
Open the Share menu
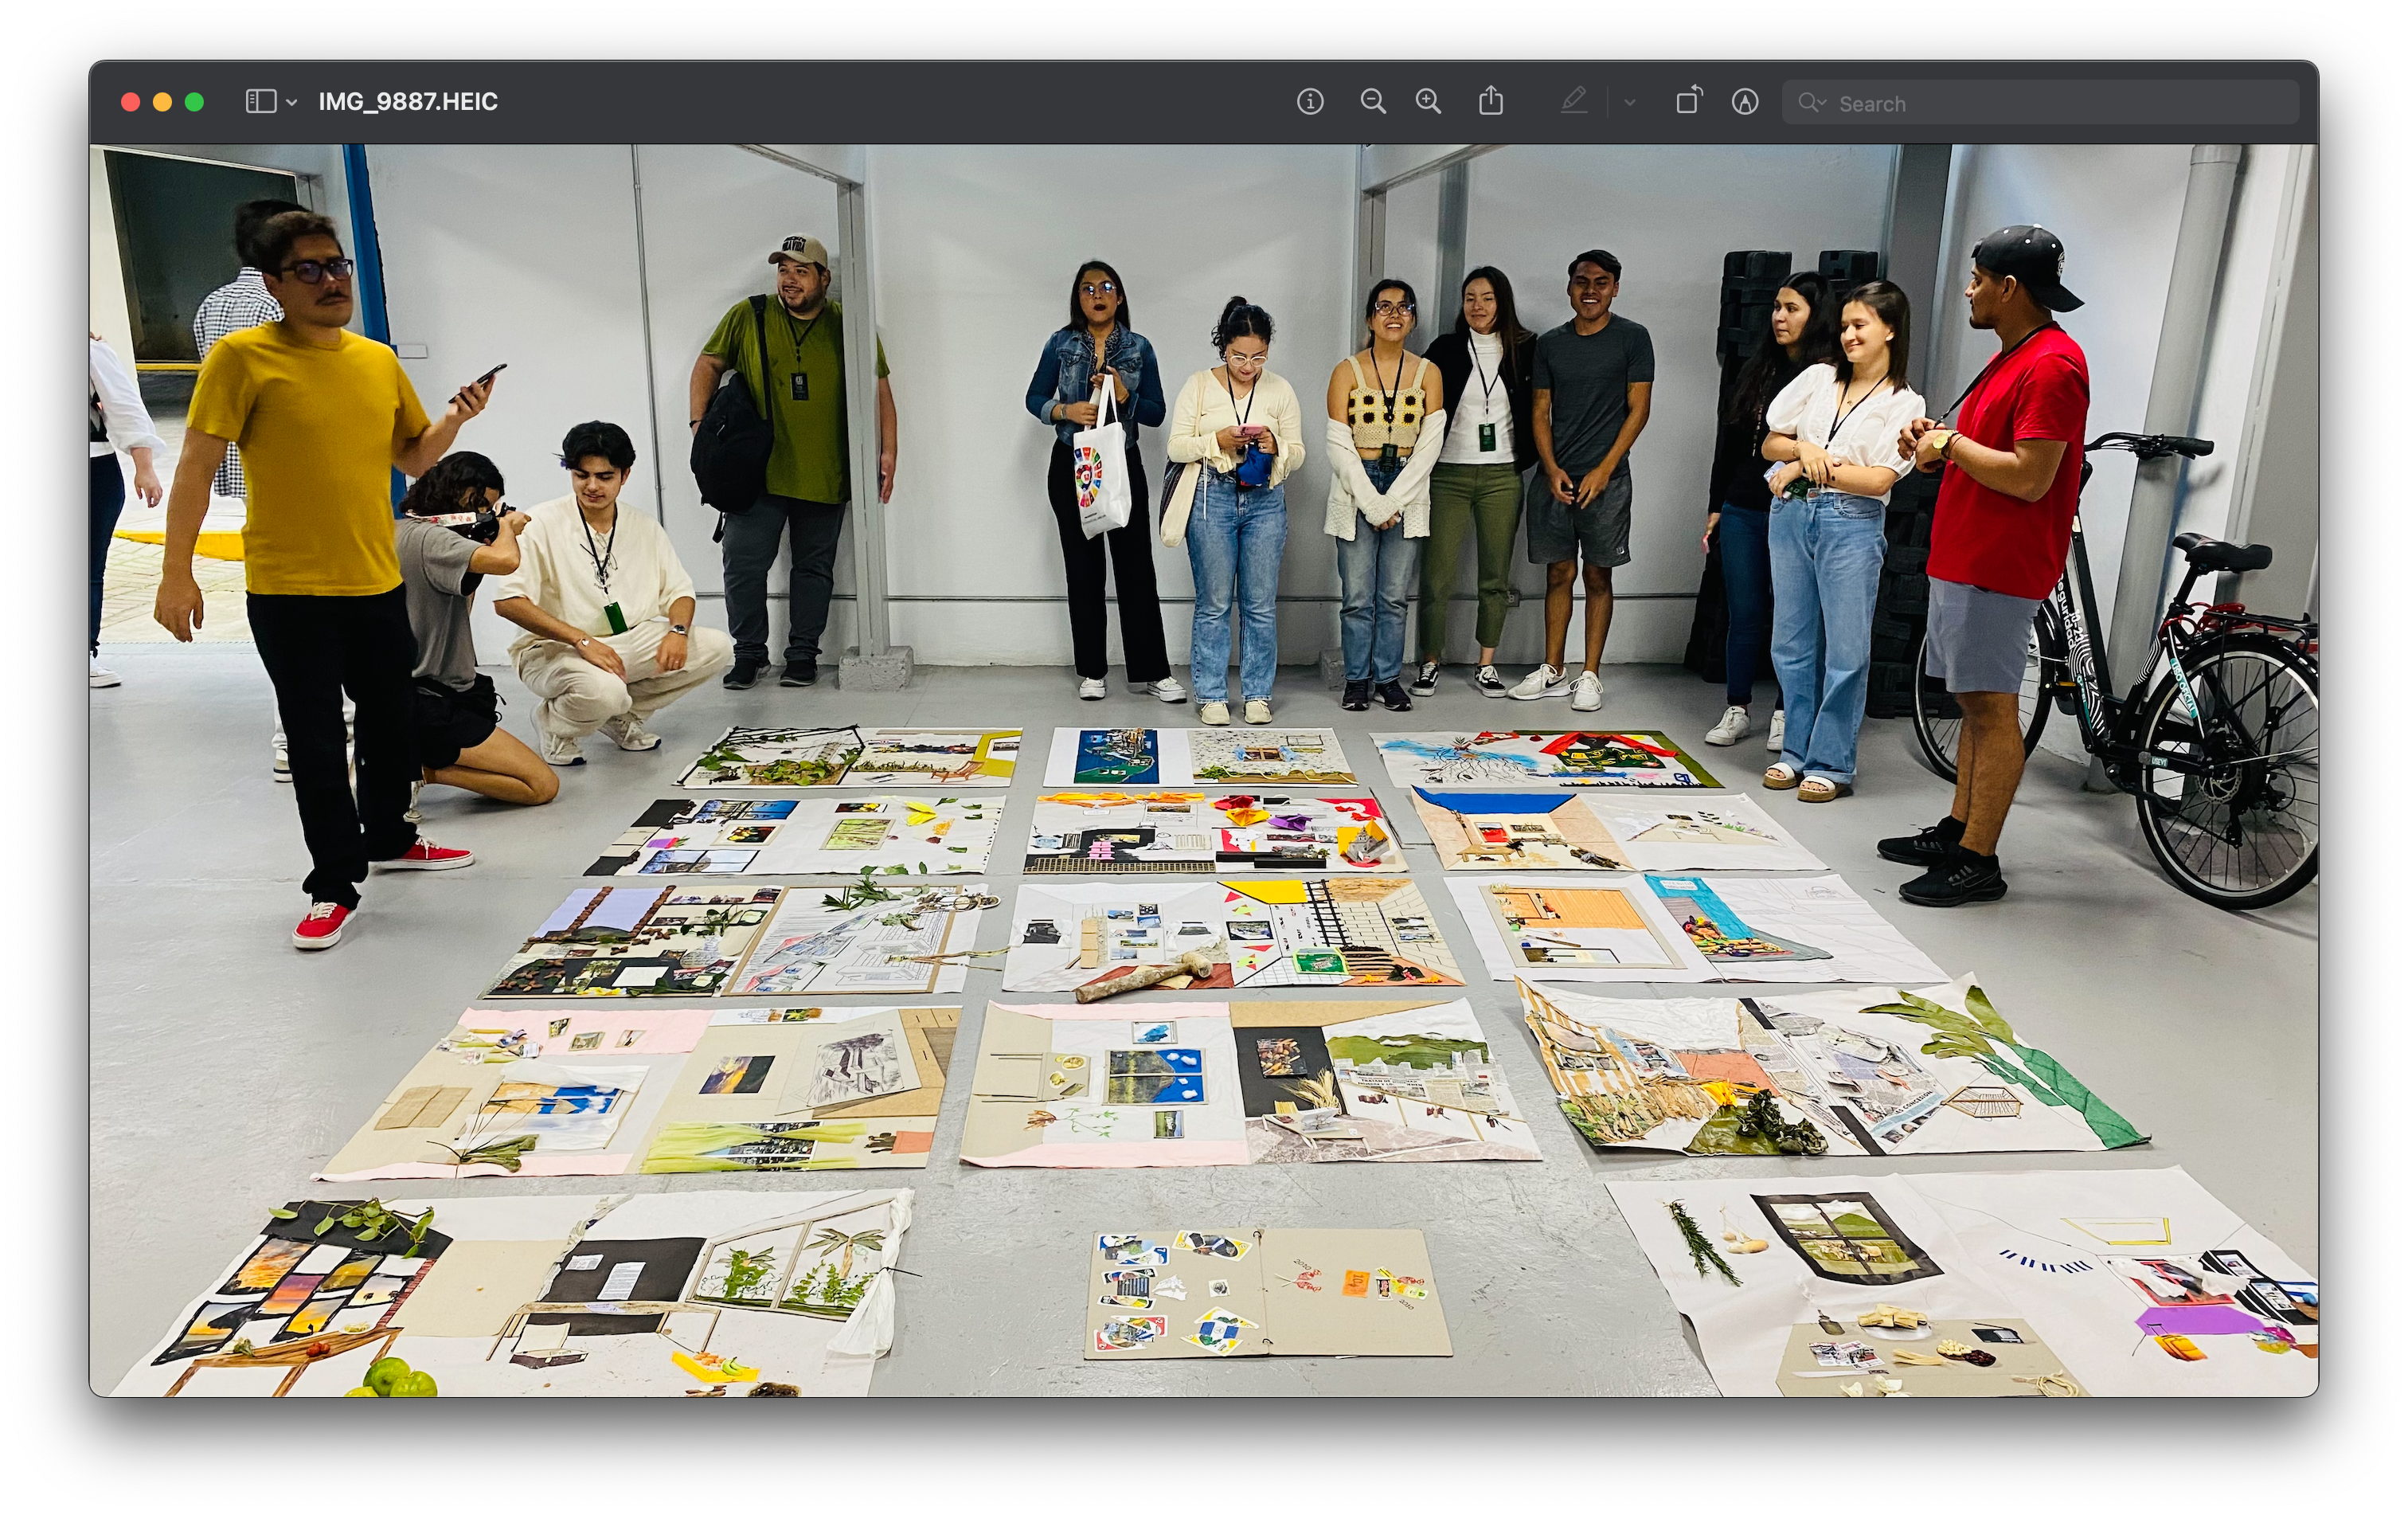(x=1491, y=101)
